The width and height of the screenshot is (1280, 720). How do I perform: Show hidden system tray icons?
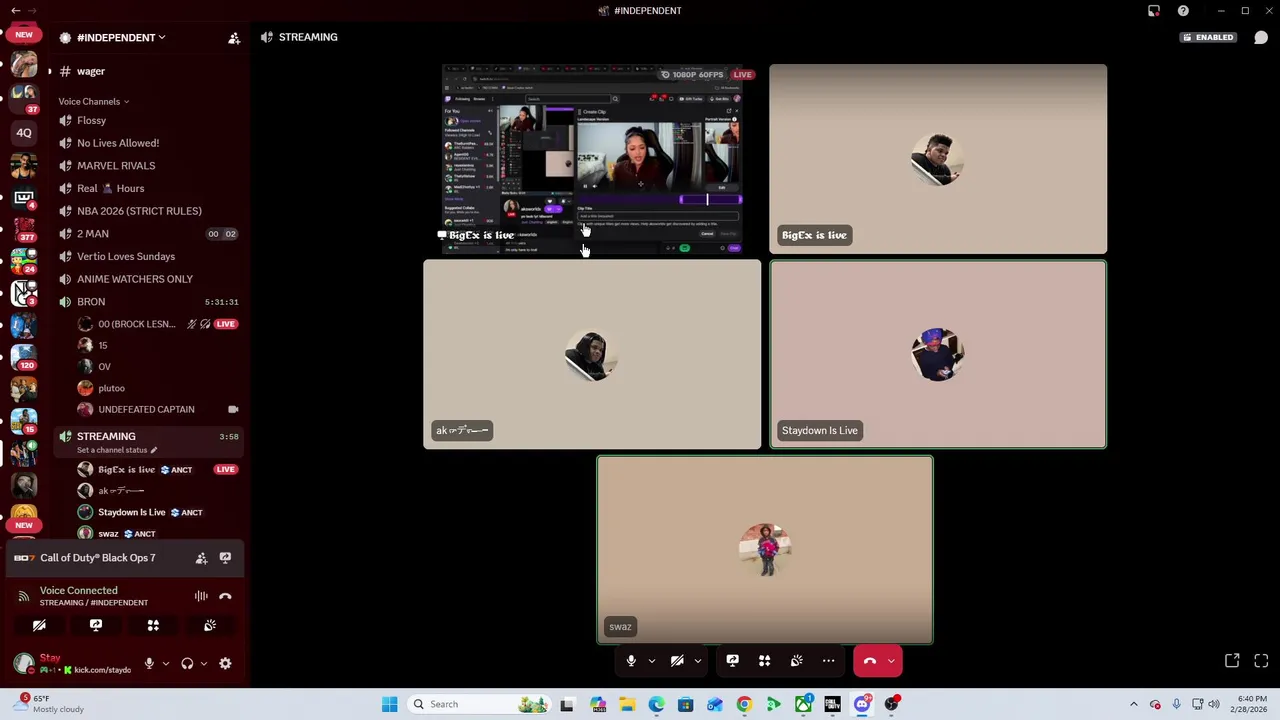point(1133,704)
